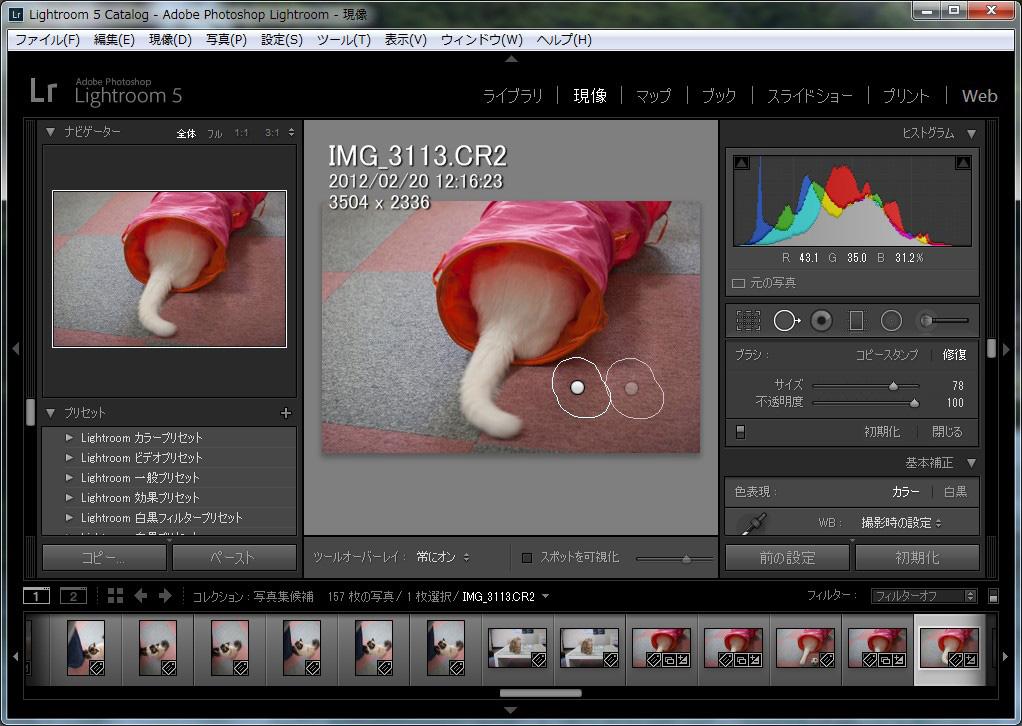
Task: Select the Red Eye Correction tool
Action: [822, 321]
